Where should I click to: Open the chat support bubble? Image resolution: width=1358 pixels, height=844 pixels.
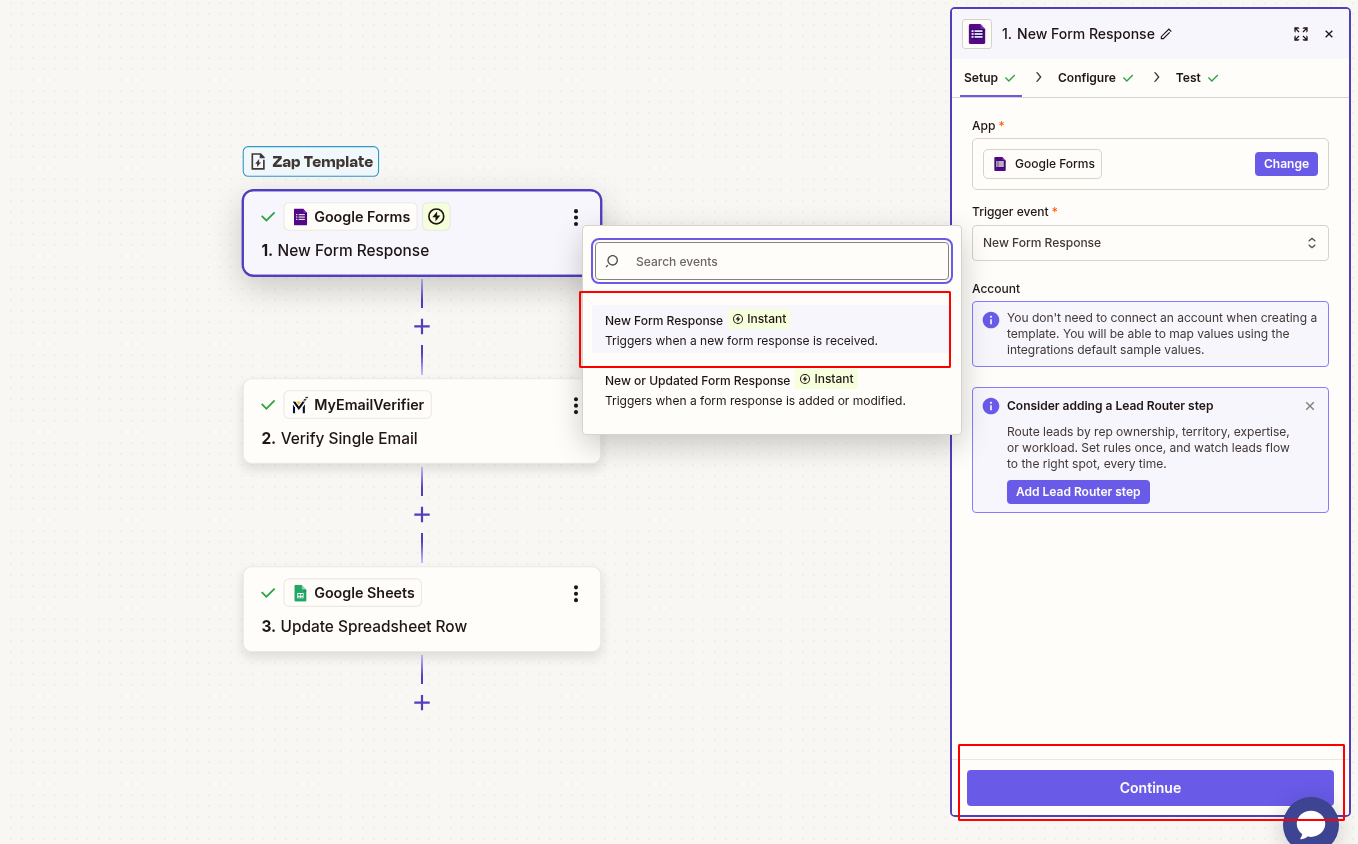(1311, 823)
